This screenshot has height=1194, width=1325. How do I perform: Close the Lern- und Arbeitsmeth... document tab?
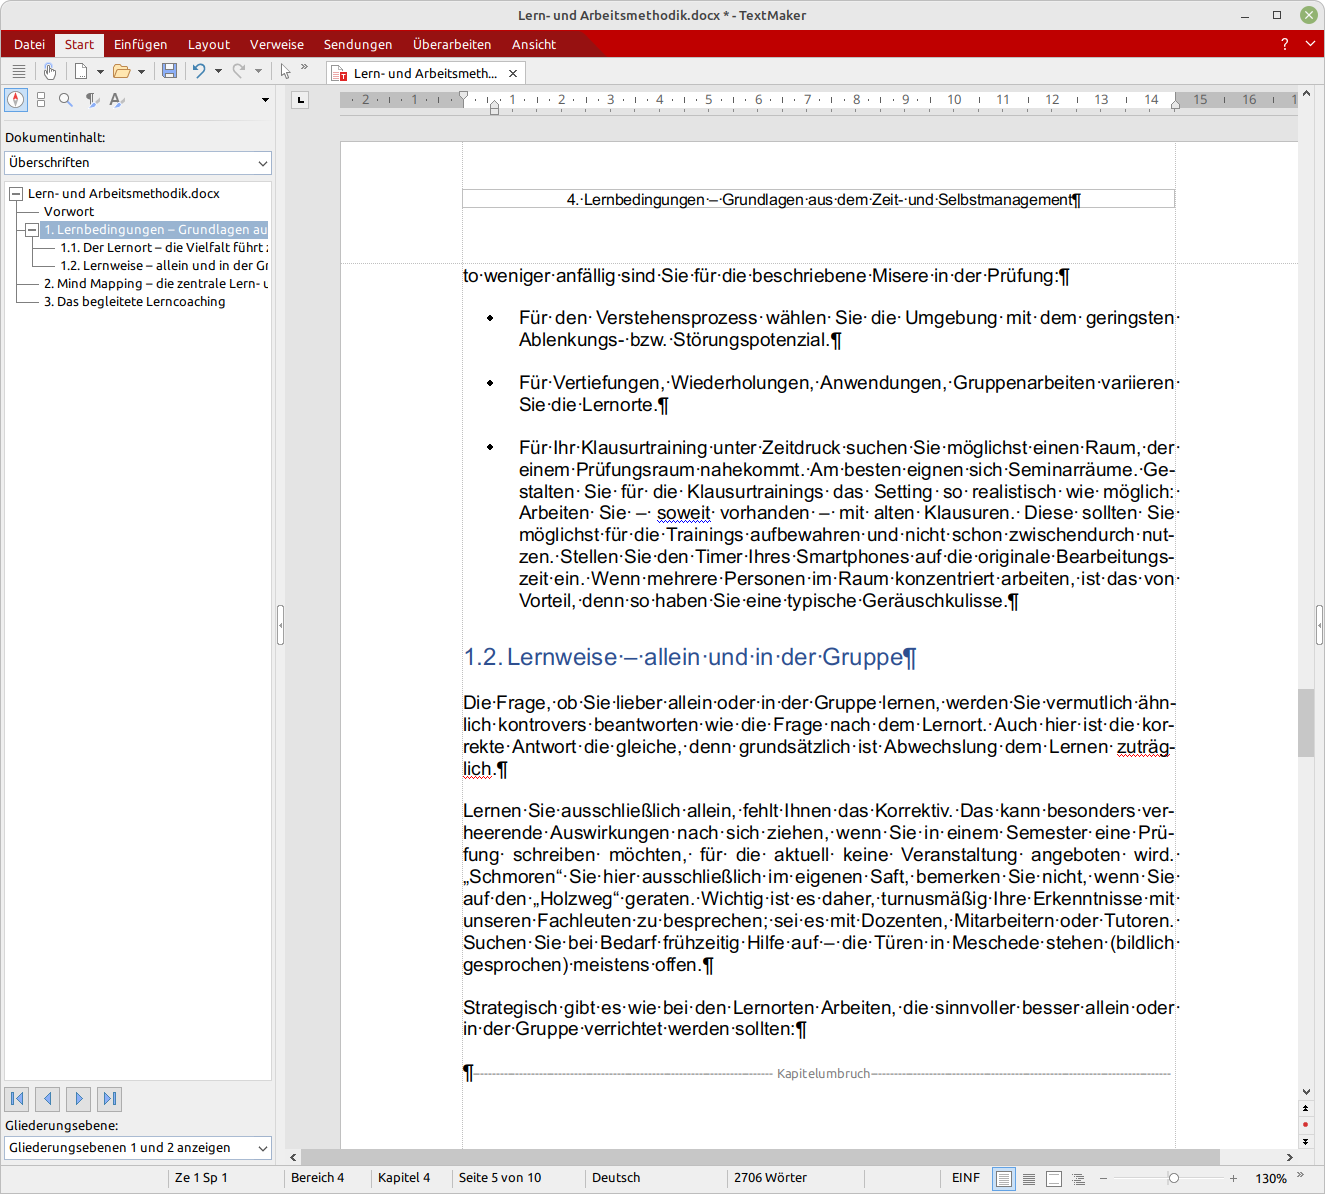(x=513, y=73)
